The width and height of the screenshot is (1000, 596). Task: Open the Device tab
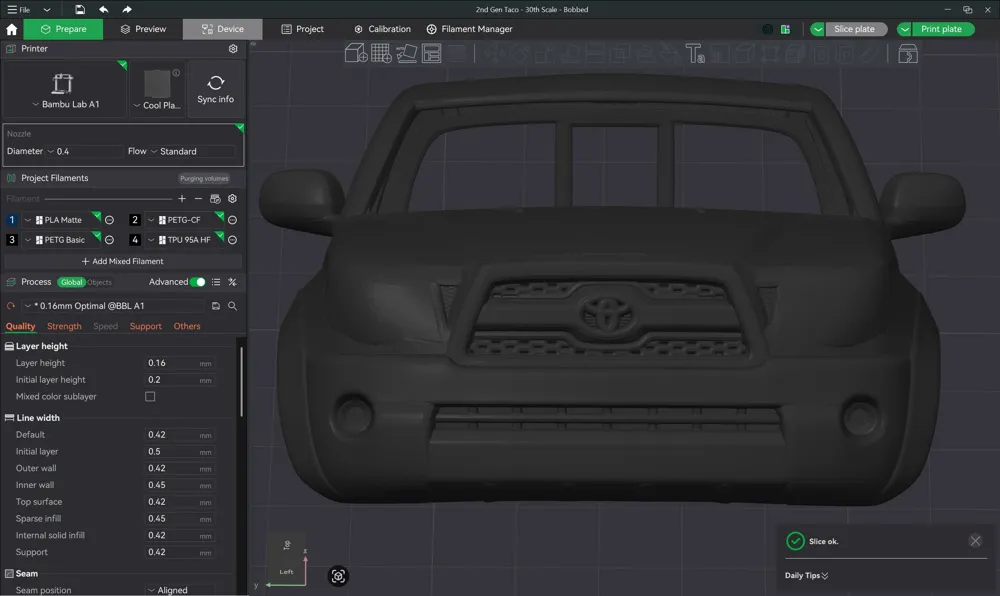[223, 29]
